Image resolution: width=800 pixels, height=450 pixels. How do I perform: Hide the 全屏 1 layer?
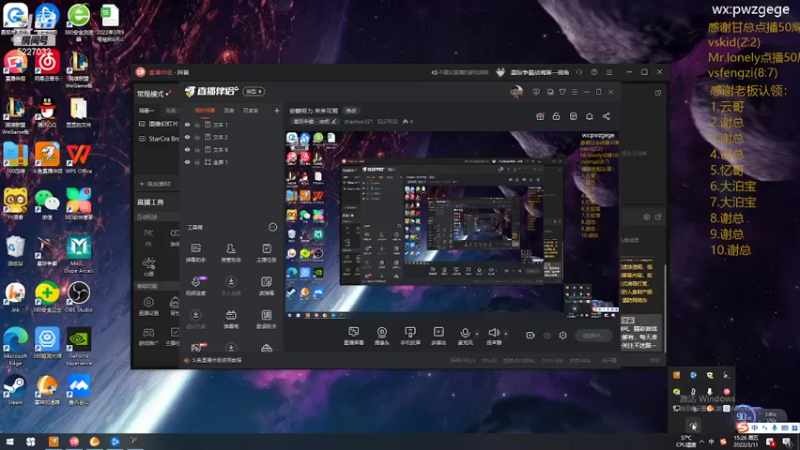(x=187, y=162)
